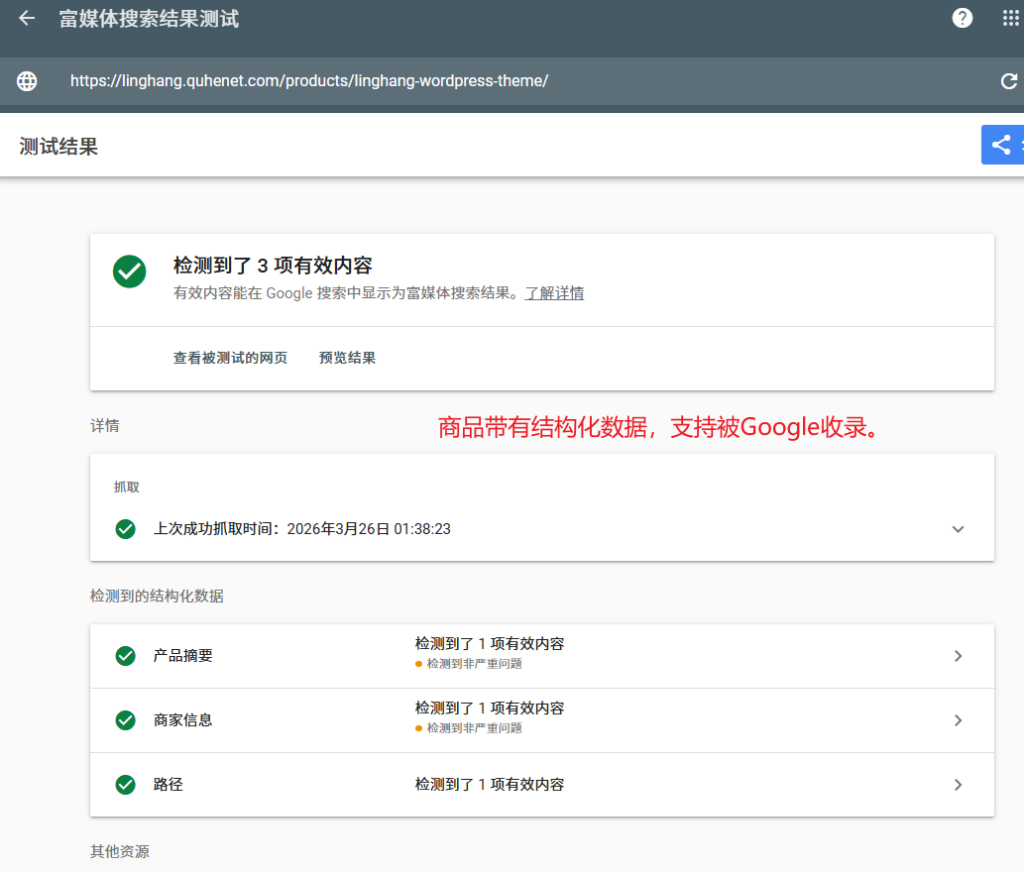The image size is (1024, 872).
Task: Click the green check beside 路径
Action: click(125, 785)
